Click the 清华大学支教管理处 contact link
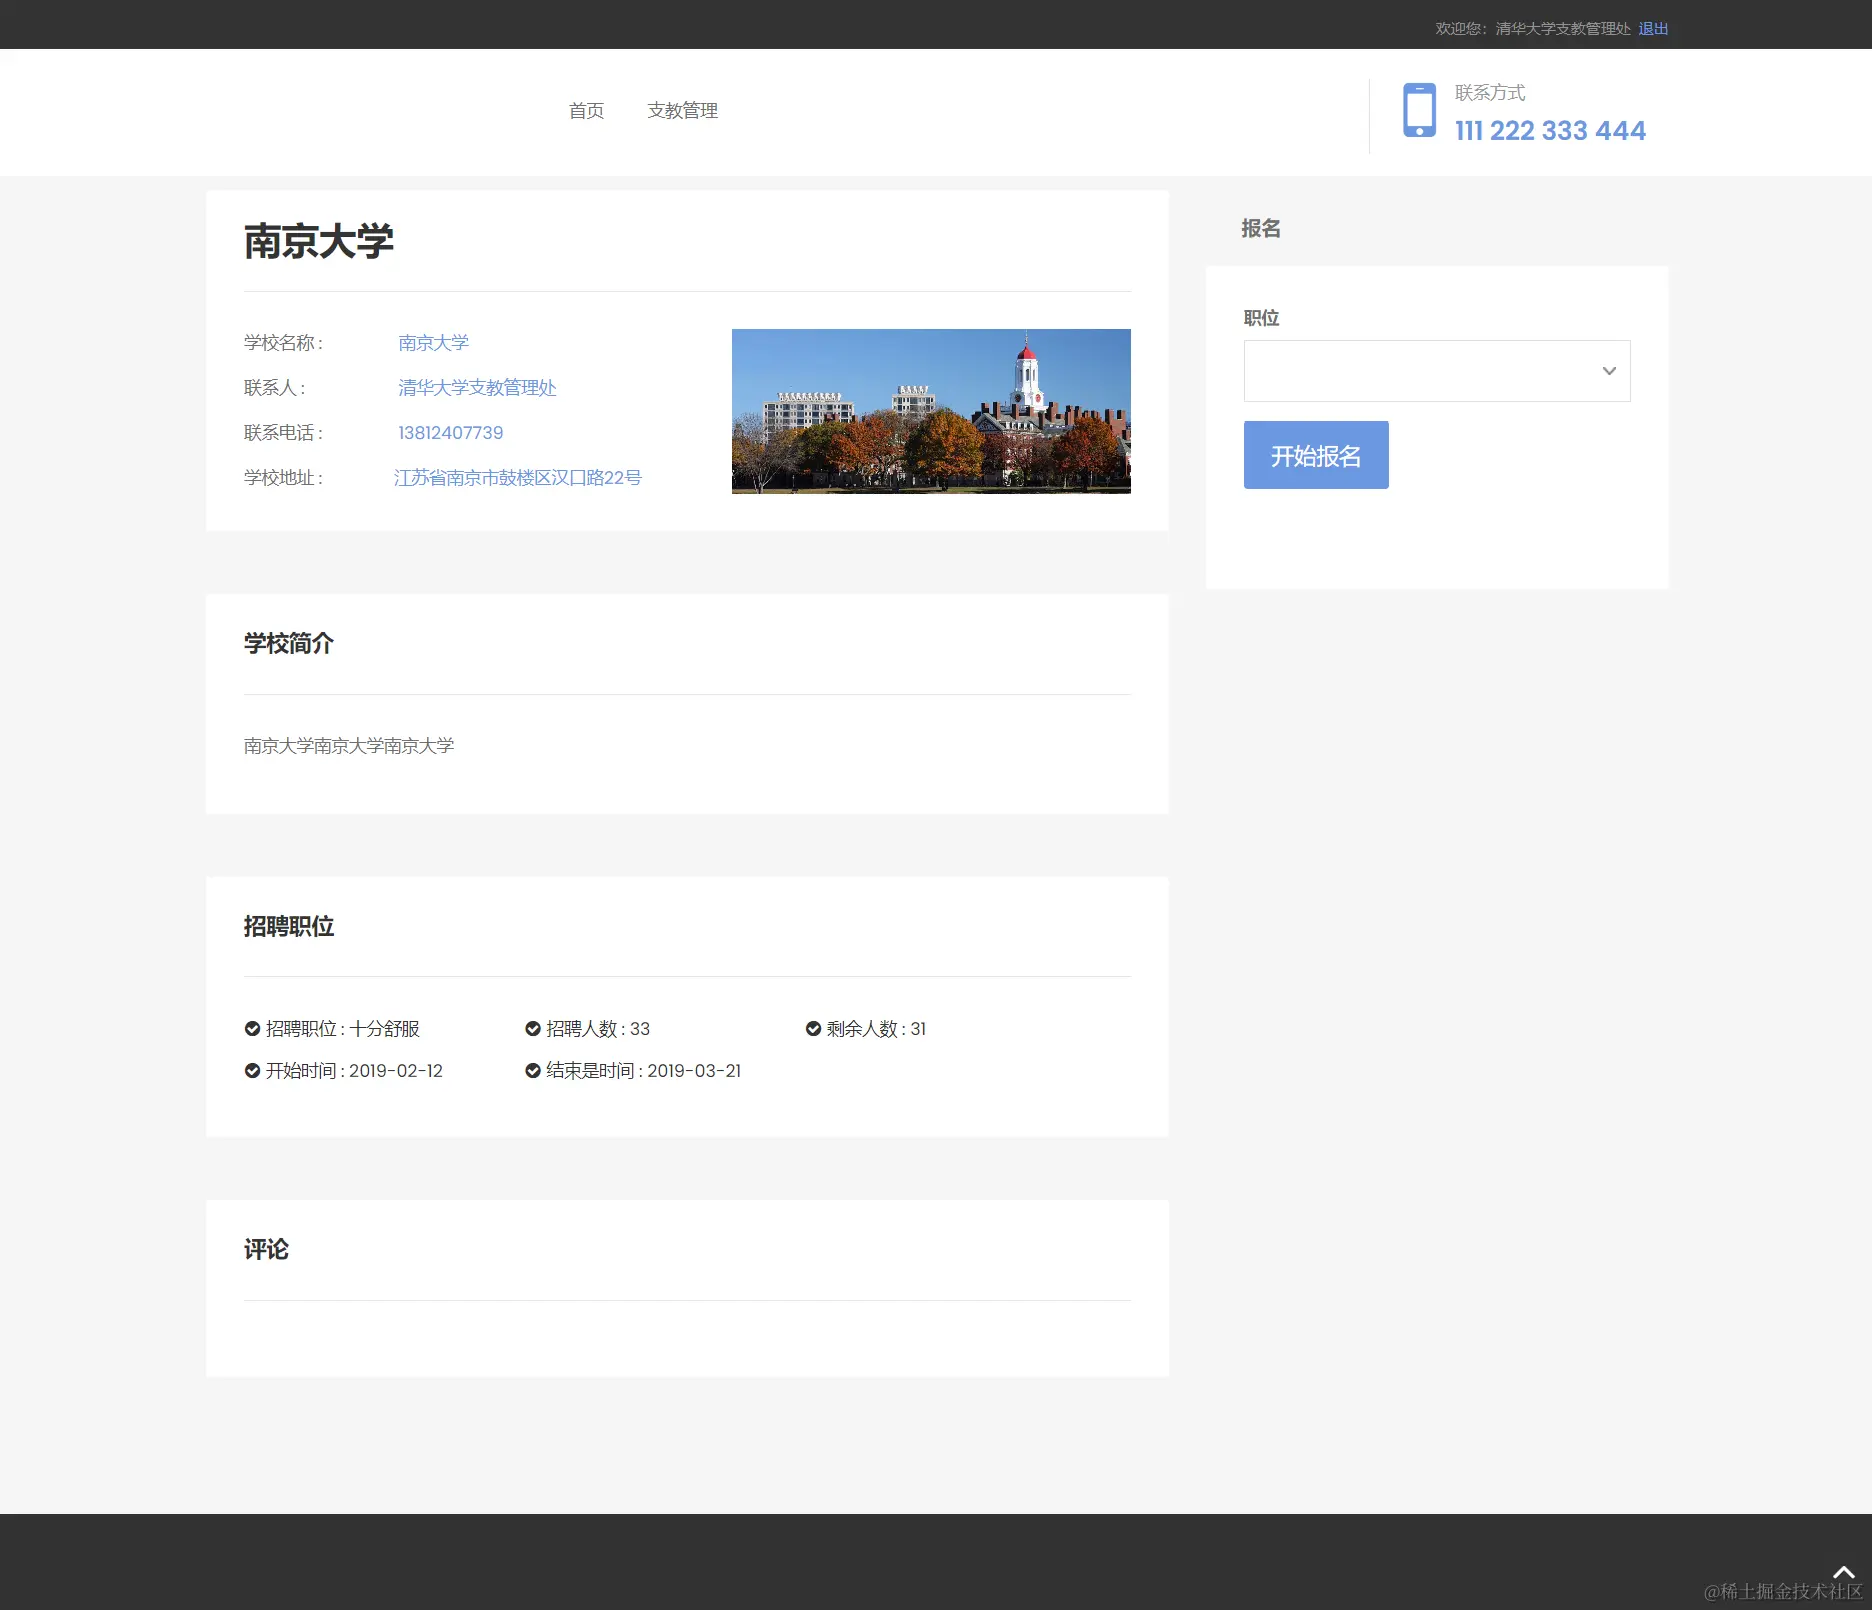The height and width of the screenshot is (1610, 1872). click(x=476, y=387)
